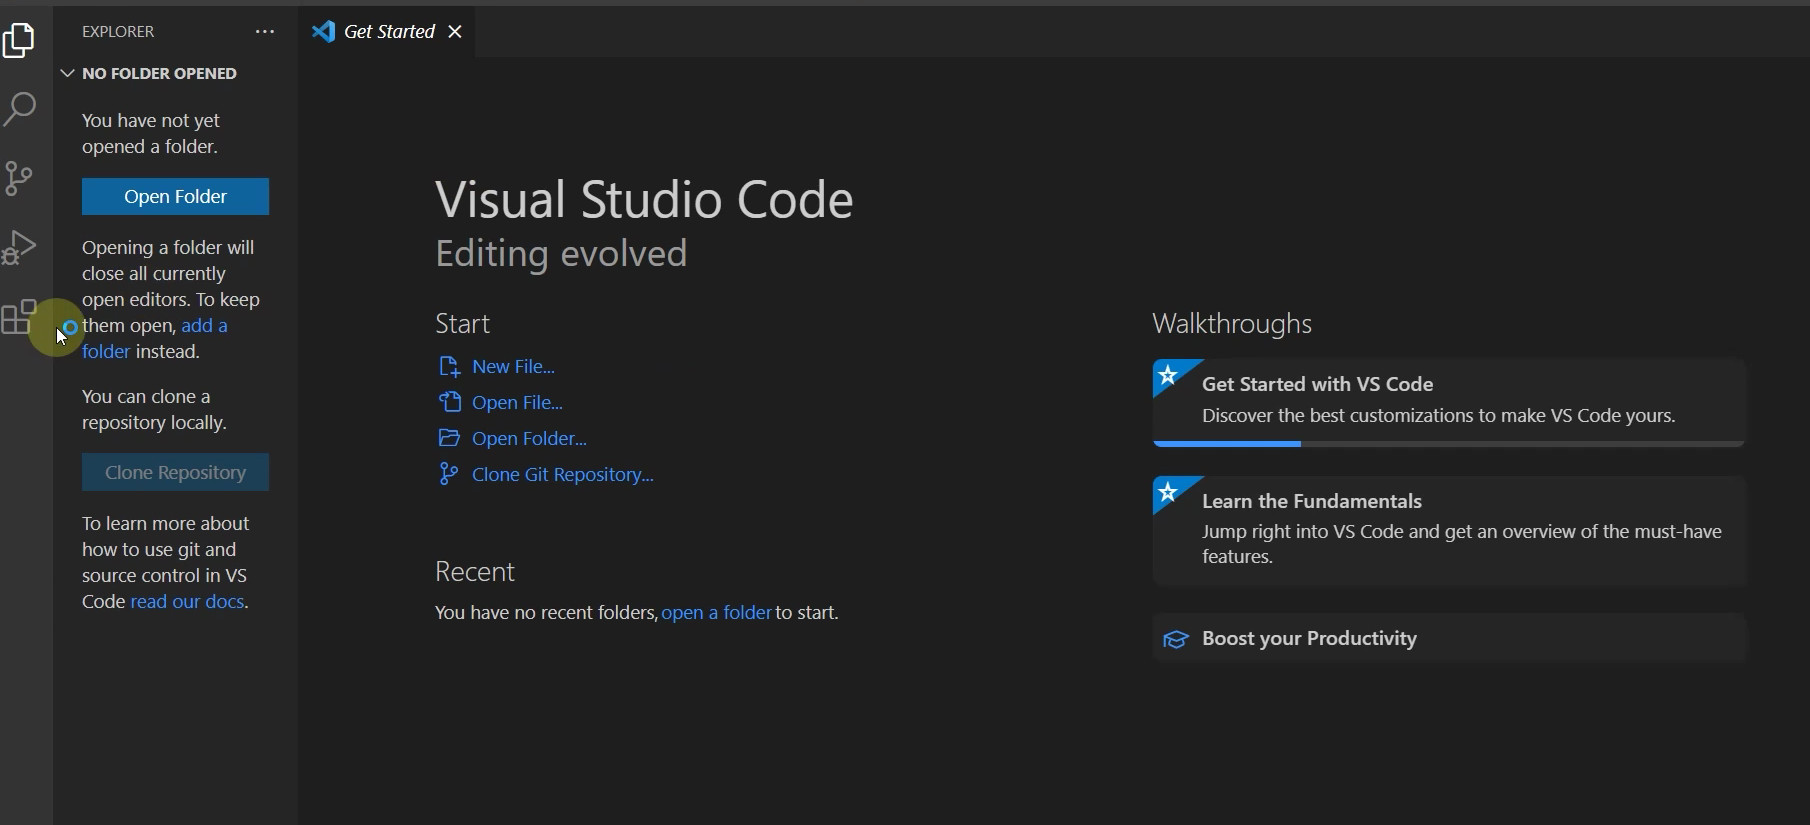Open the Explorer view in activity bar

point(19,40)
